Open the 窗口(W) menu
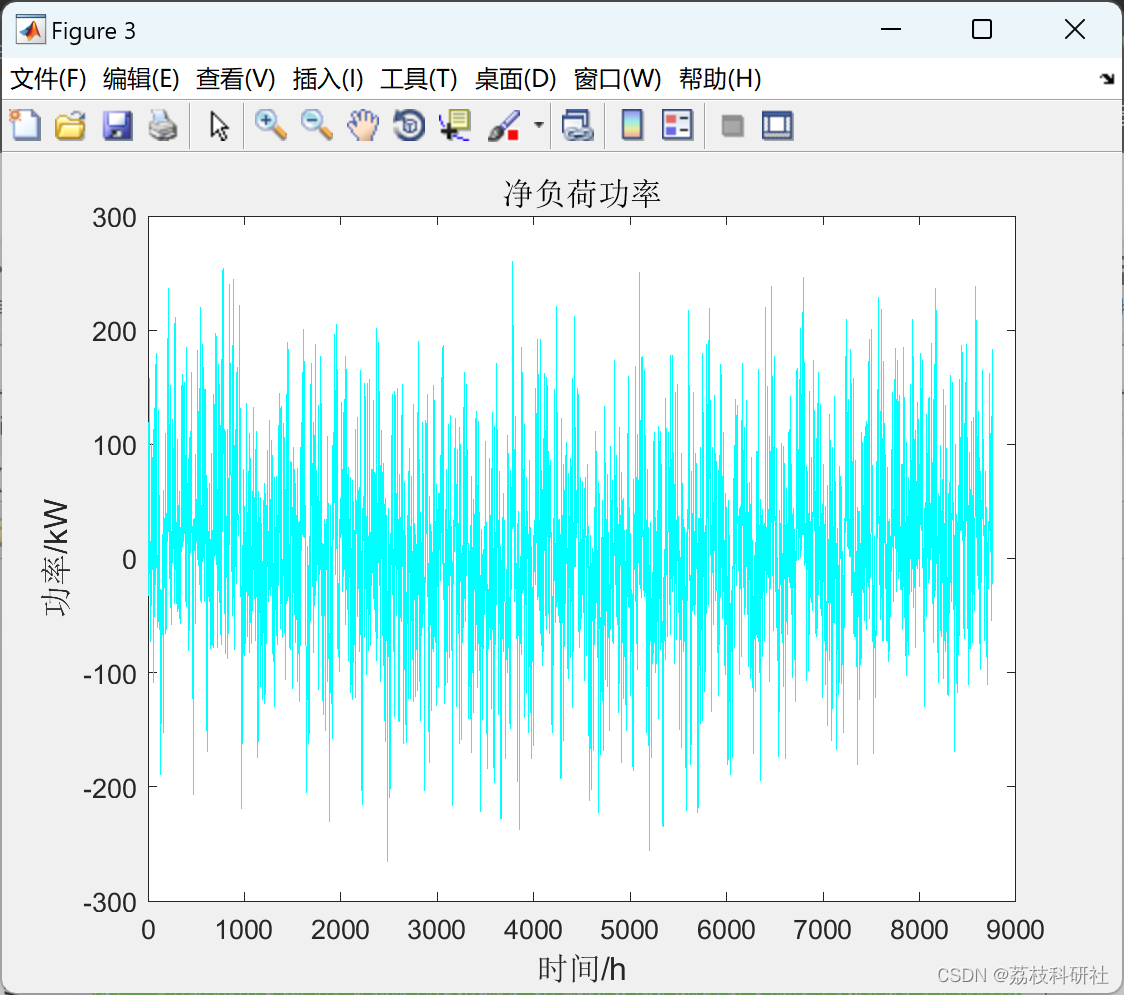This screenshot has height=995, width=1124. [x=617, y=79]
